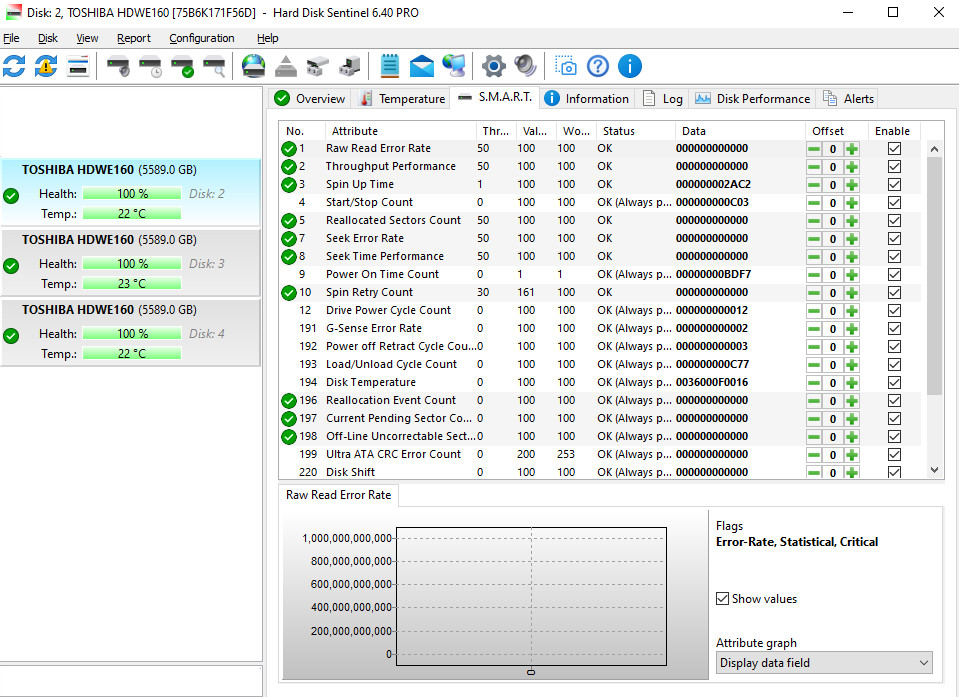959x697 pixels.
Task: Switch to the Information tab
Action: tap(587, 98)
